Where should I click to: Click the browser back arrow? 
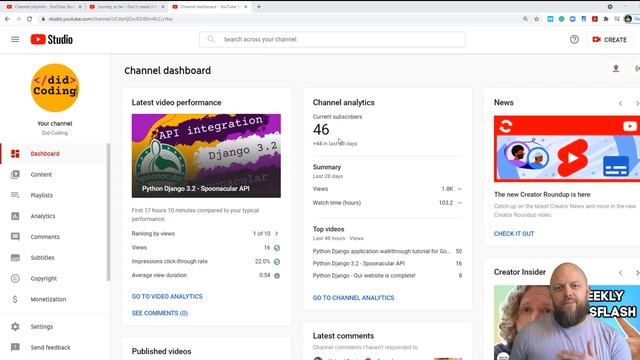(x=7, y=19)
